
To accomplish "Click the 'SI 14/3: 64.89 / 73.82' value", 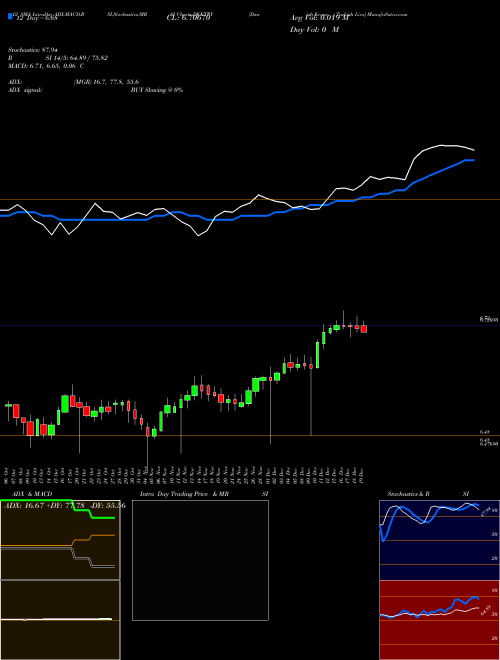I will [77, 58].
